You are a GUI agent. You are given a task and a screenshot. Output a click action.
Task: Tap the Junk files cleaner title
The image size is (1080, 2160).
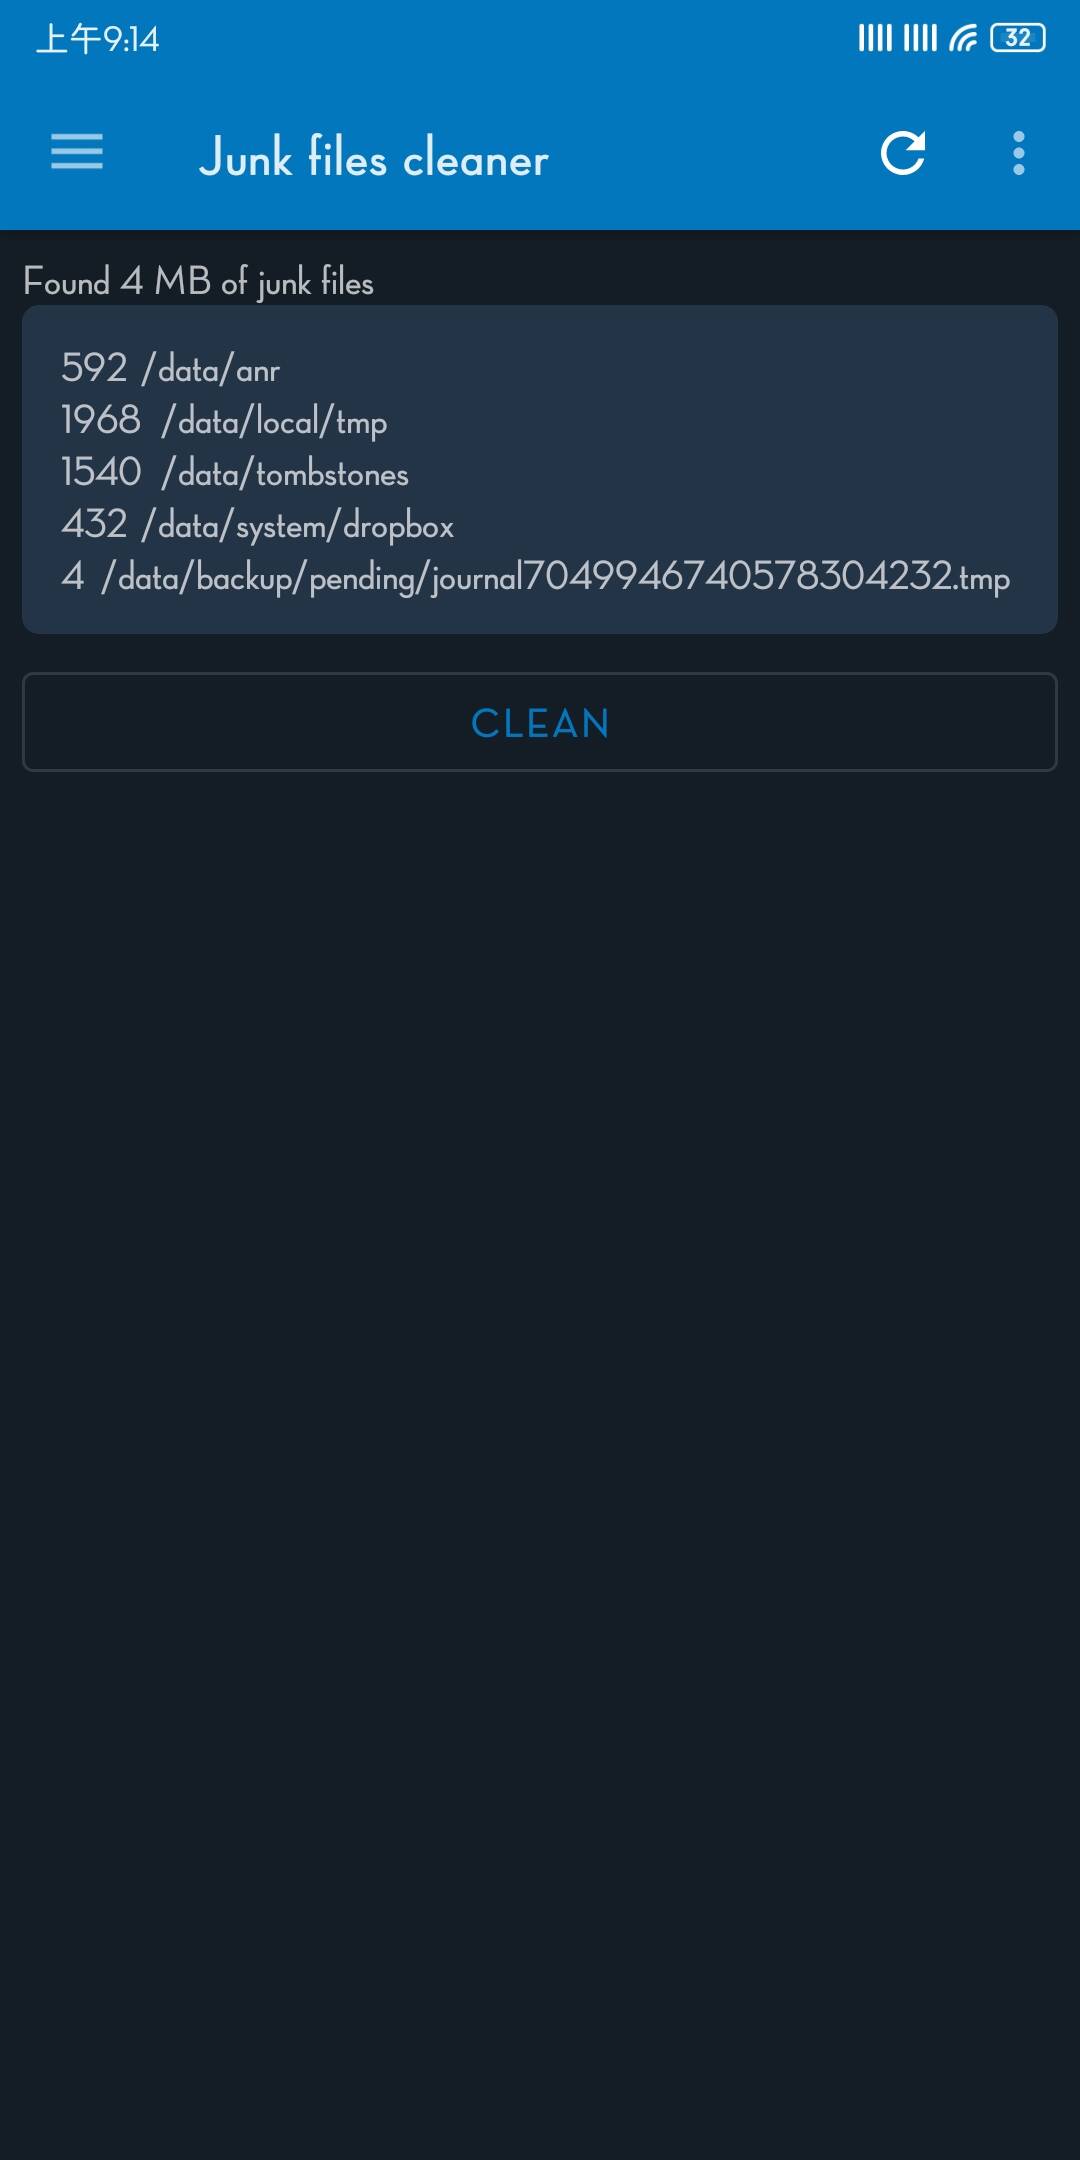(374, 157)
